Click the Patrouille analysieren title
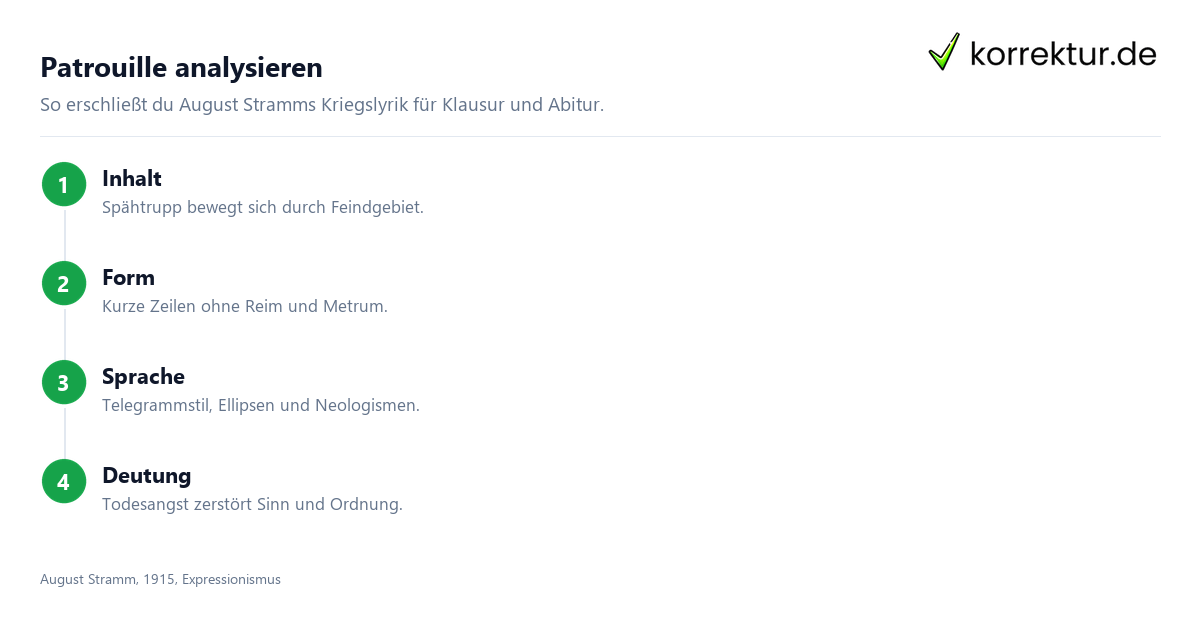 pyautogui.click(x=181, y=68)
